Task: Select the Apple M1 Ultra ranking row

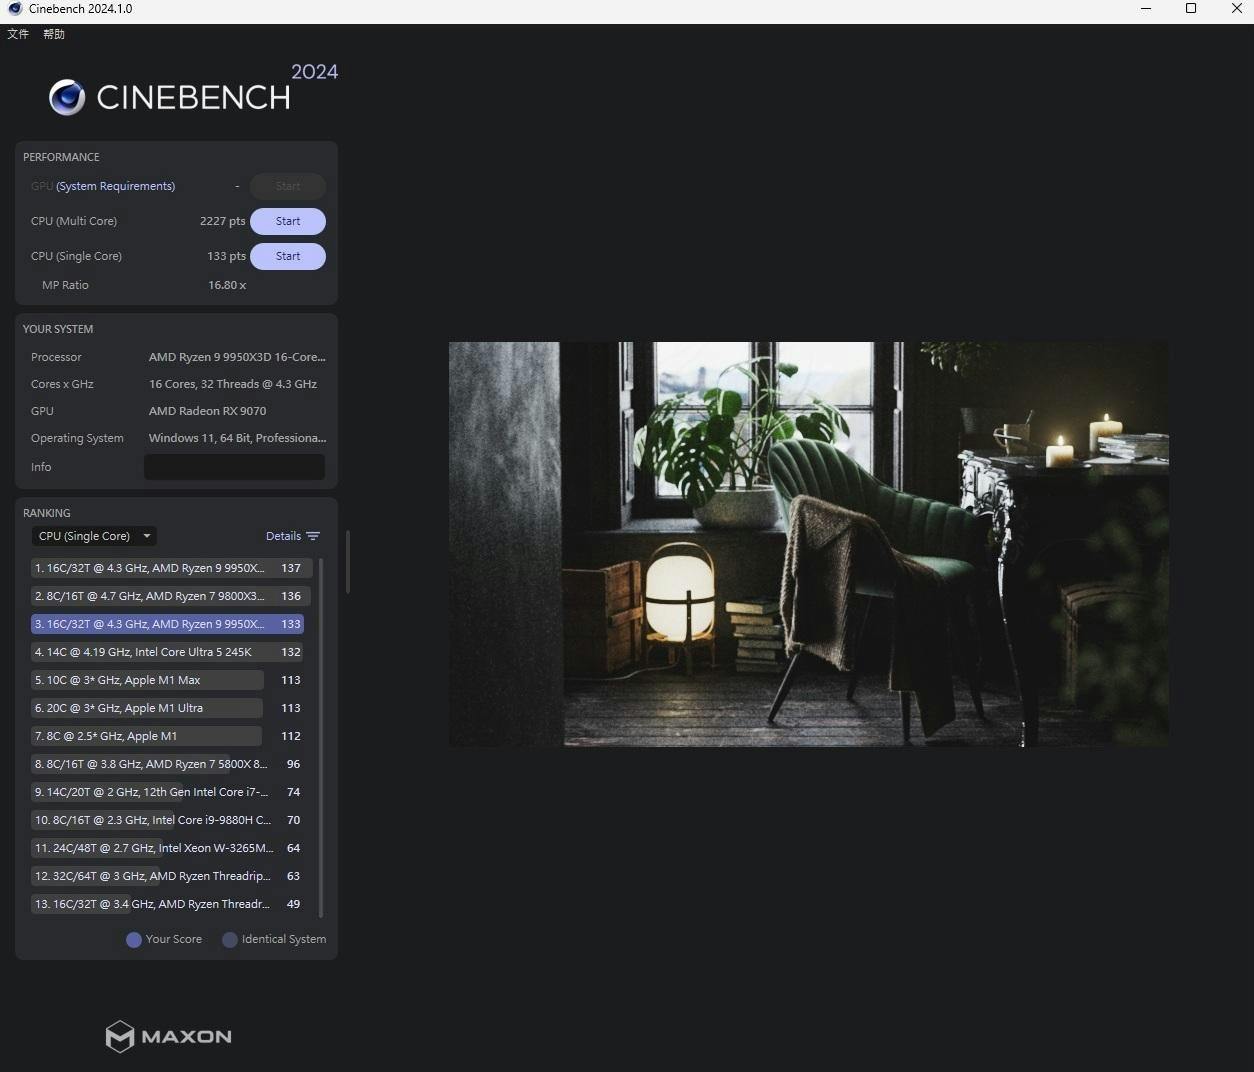Action: click(167, 708)
